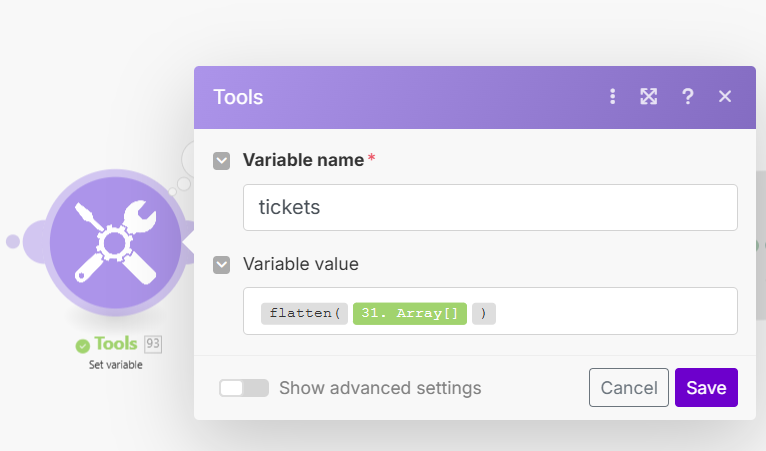The image size is (766, 451).
Task: Click the Variable name input containing tickets
Action: pos(490,208)
